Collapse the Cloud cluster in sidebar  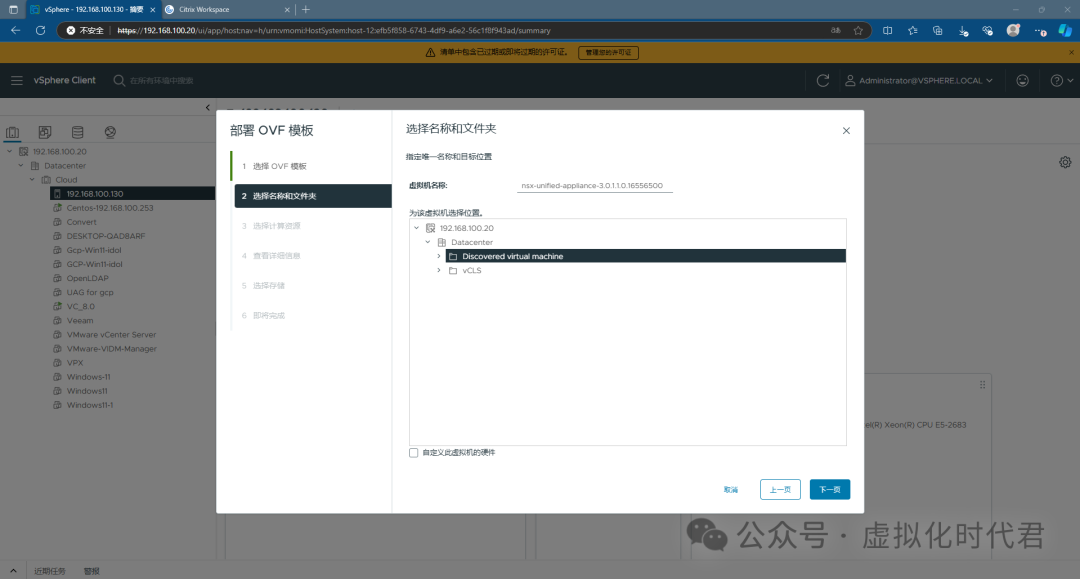point(32,180)
